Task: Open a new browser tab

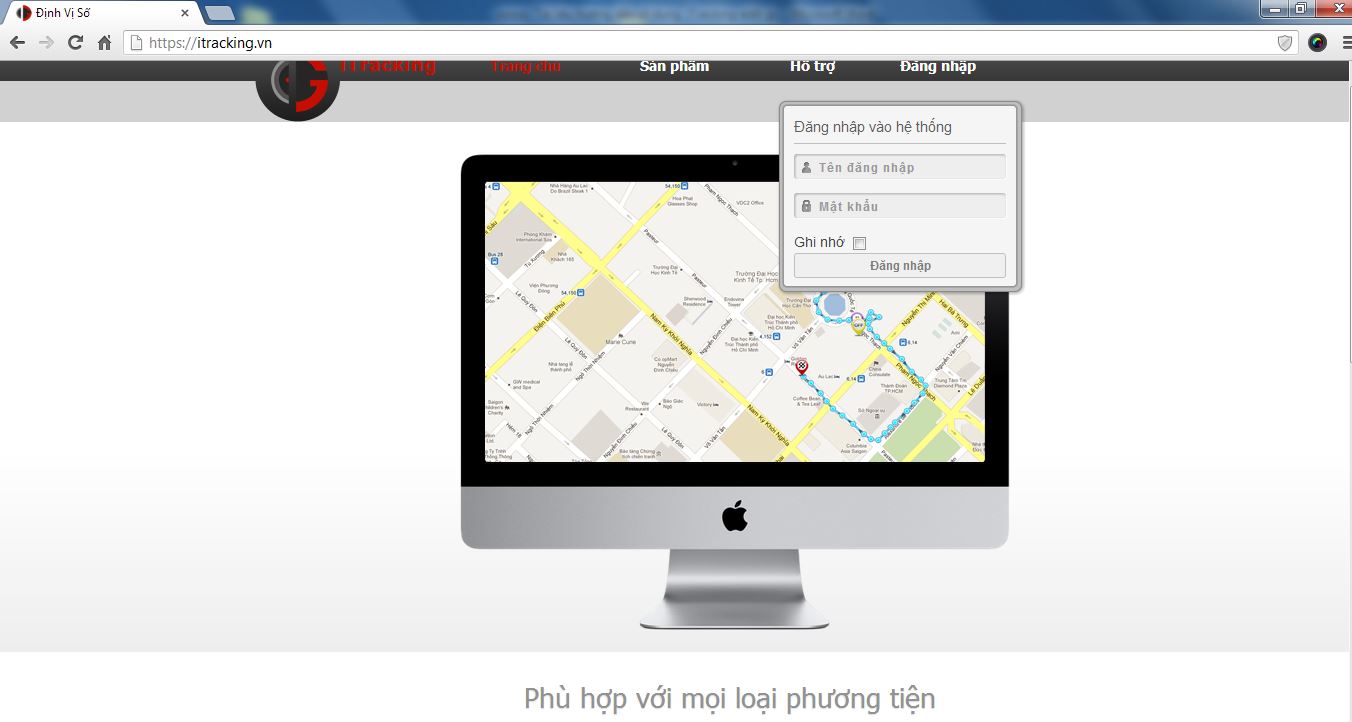Action: point(219,13)
